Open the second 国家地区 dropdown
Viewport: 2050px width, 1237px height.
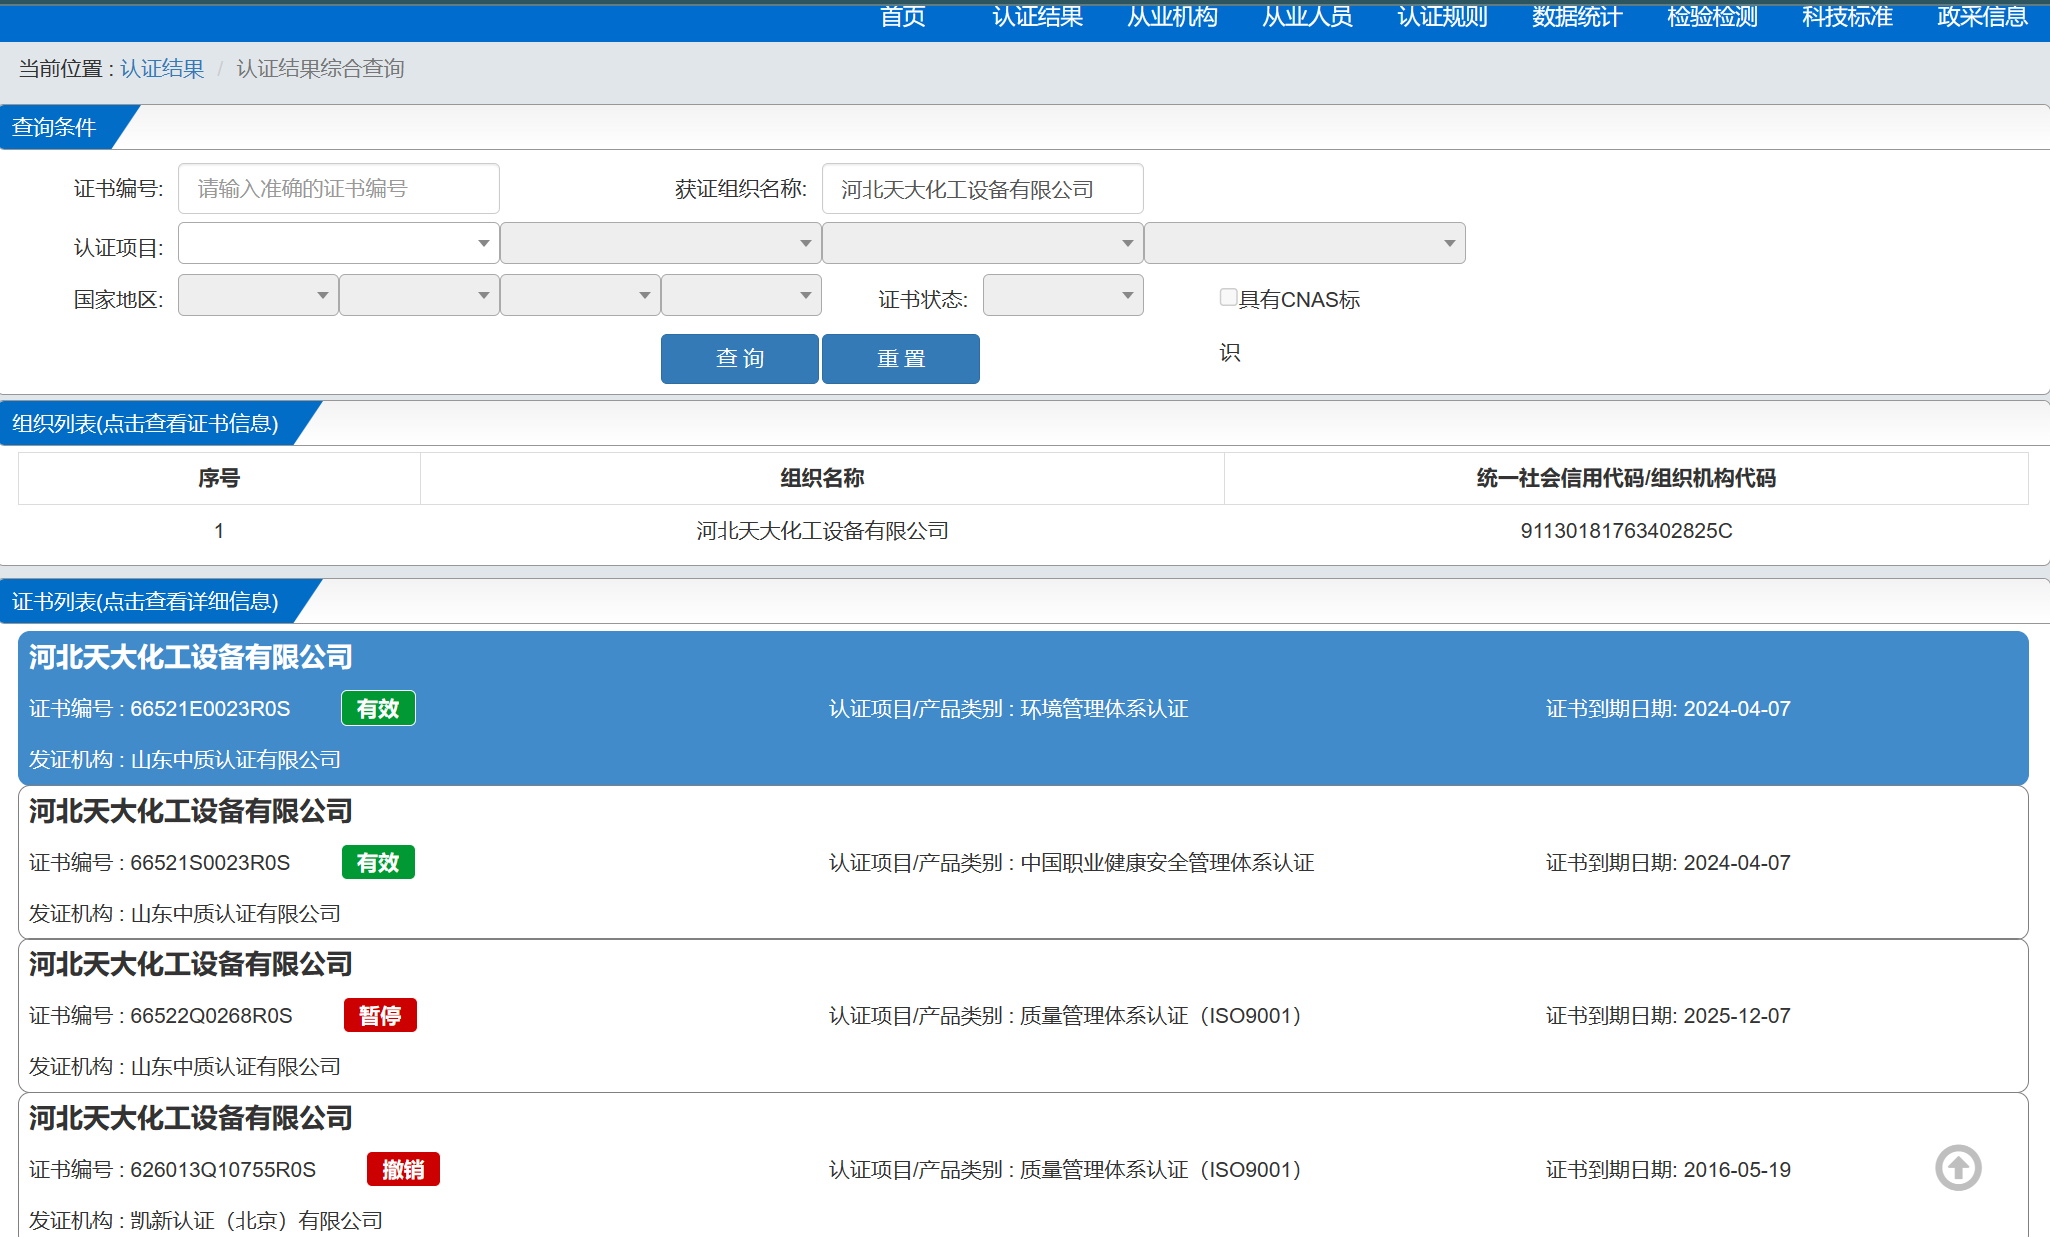tap(419, 295)
